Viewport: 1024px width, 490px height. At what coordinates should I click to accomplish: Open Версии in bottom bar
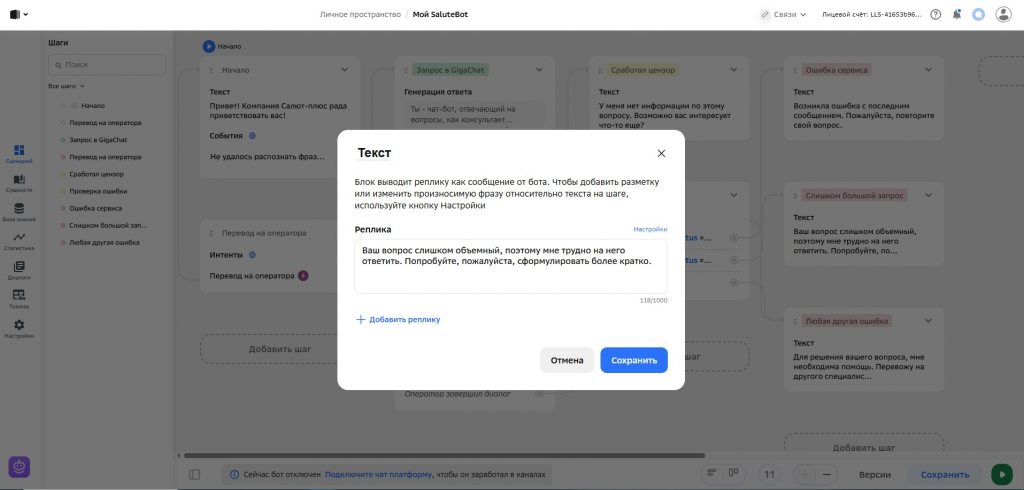pyautogui.click(x=874, y=475)
